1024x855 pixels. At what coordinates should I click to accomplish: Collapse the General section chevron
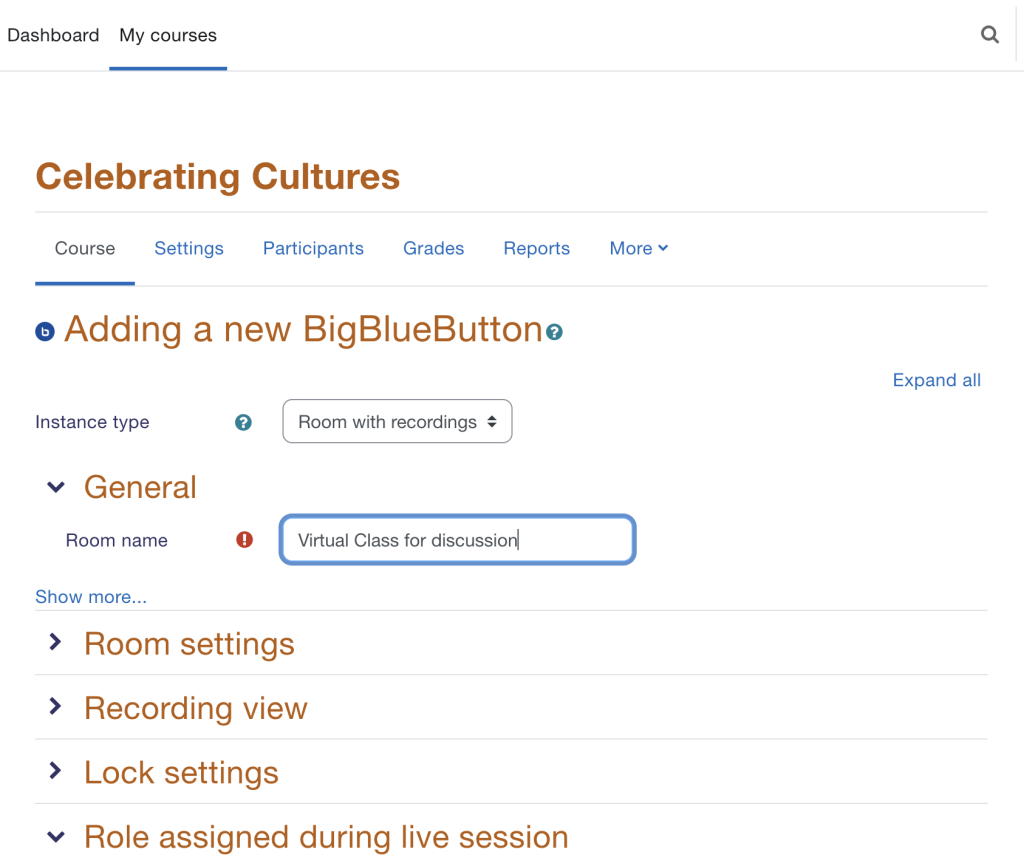[x=56, y=487]
